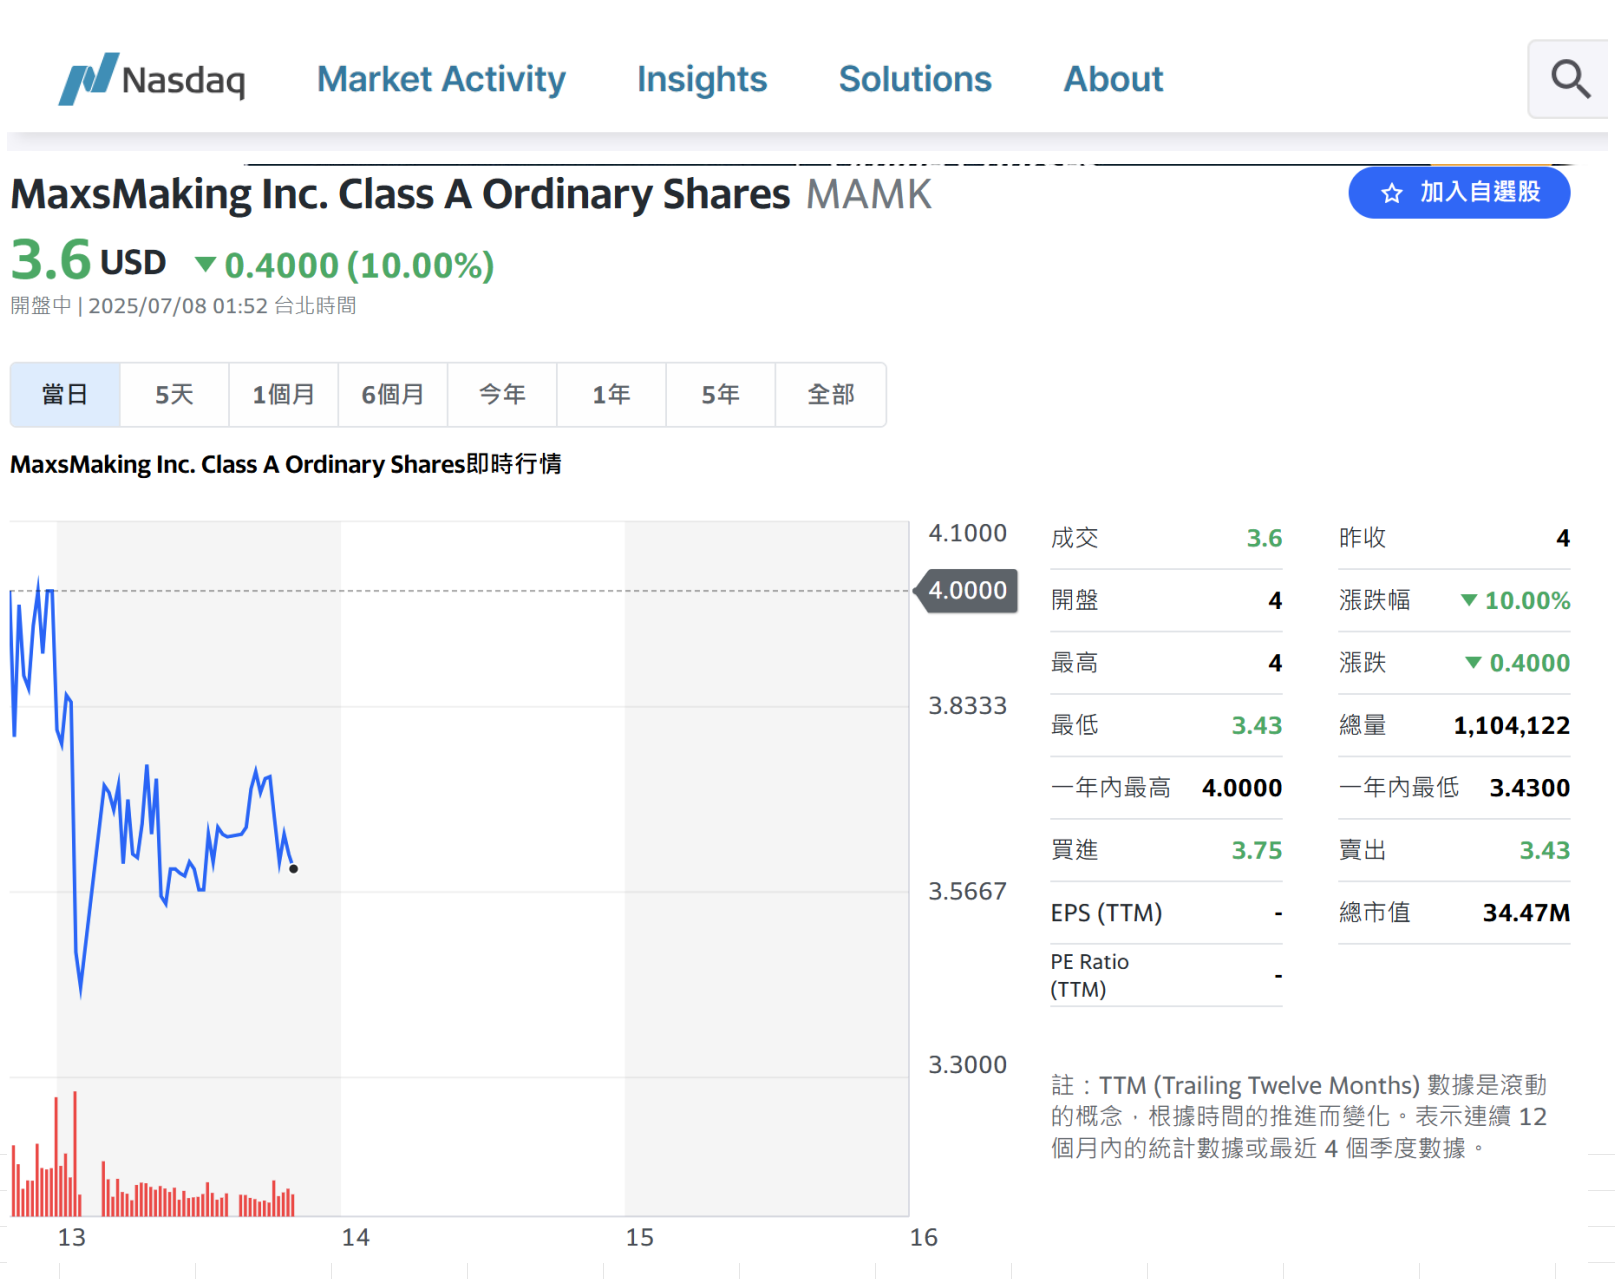
Task: Click the 賣出 value 3.43
Action: (1544, 850)
